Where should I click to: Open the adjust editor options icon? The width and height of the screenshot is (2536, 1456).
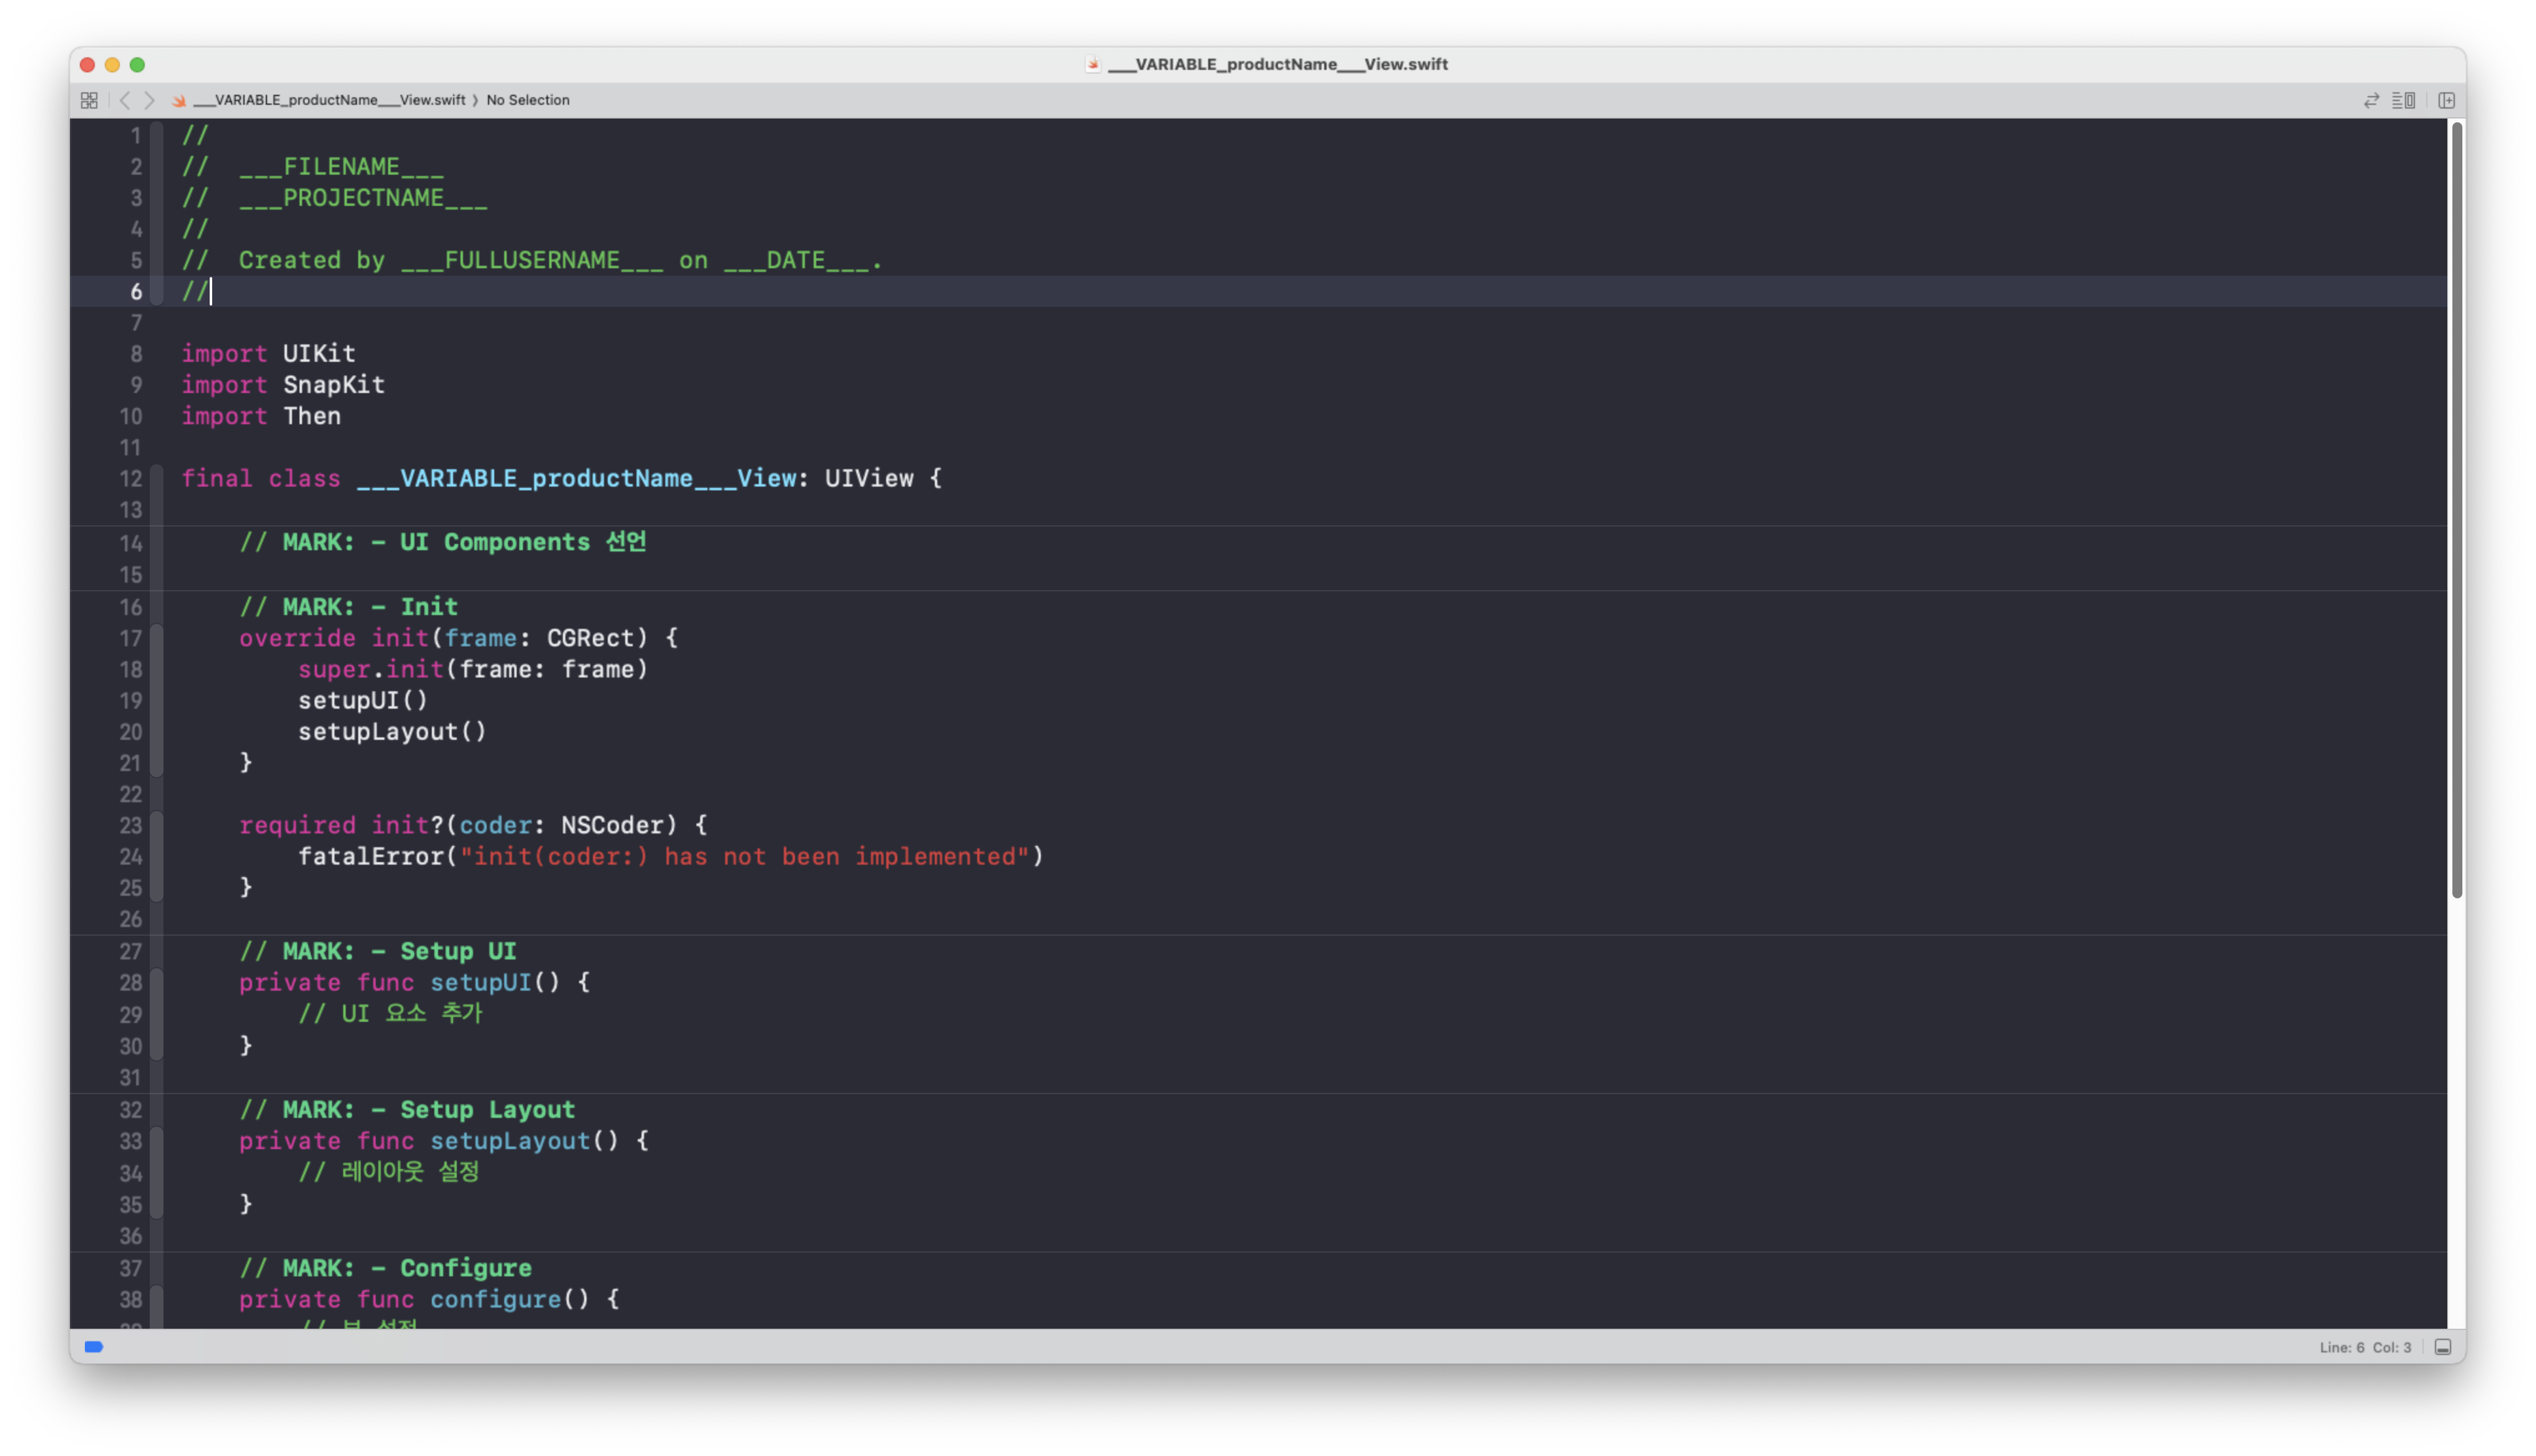(x=2403, y=100)
